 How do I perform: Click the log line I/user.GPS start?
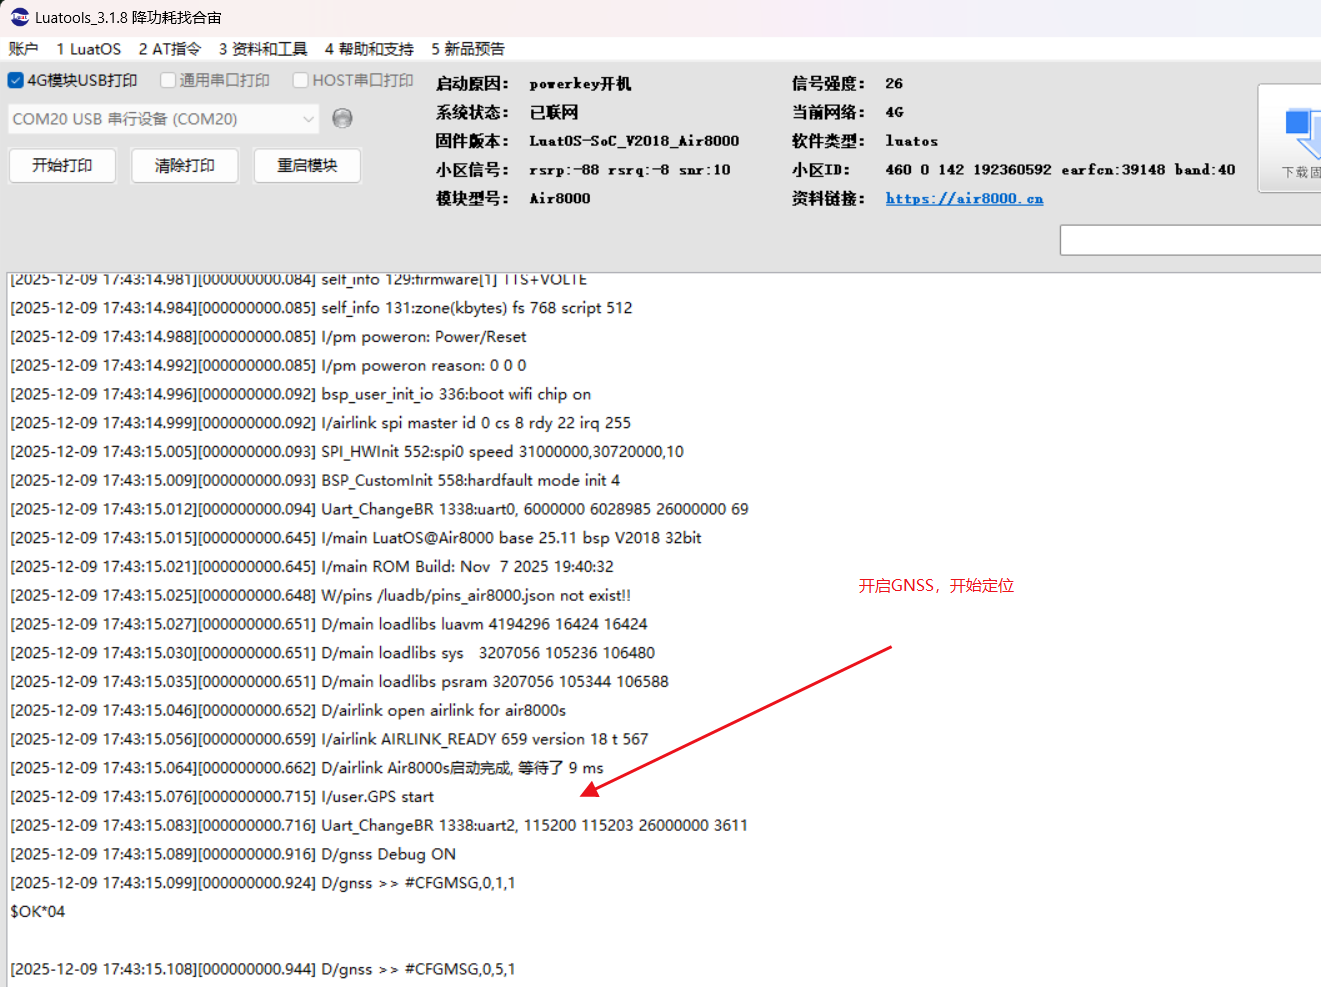(222, 797)
